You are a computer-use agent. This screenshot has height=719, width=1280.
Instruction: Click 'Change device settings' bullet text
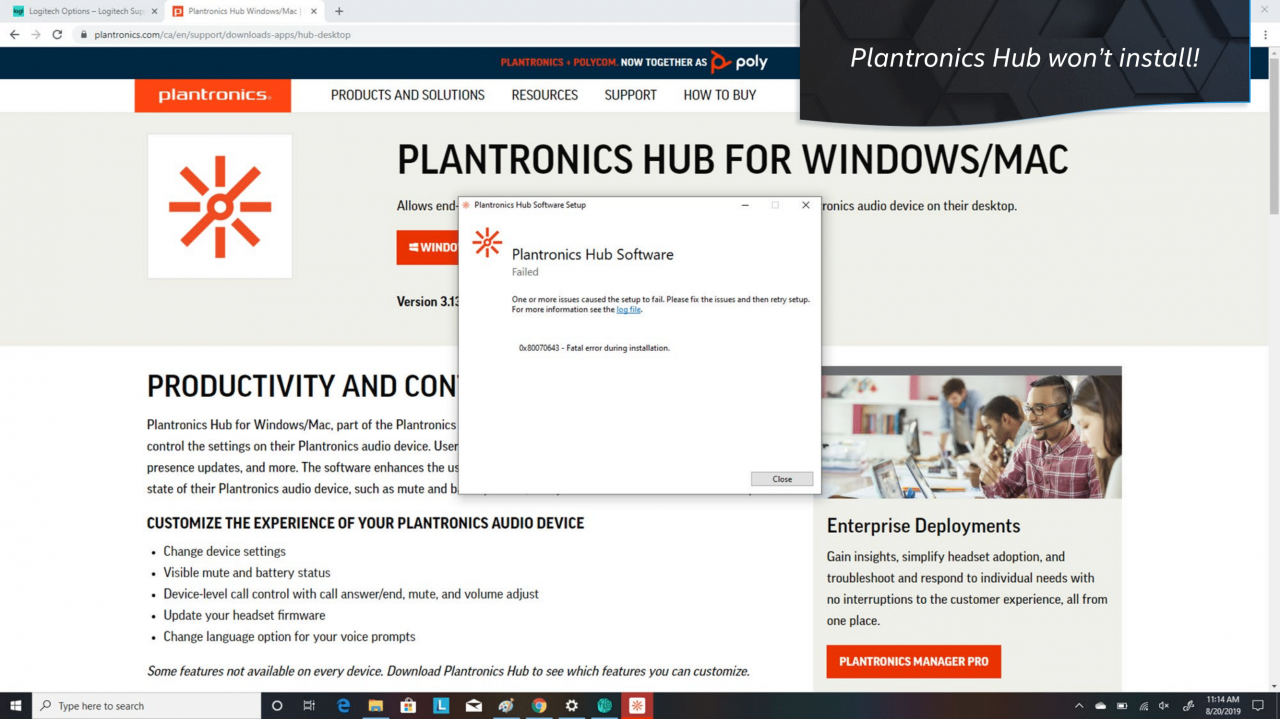pos(225,551)
